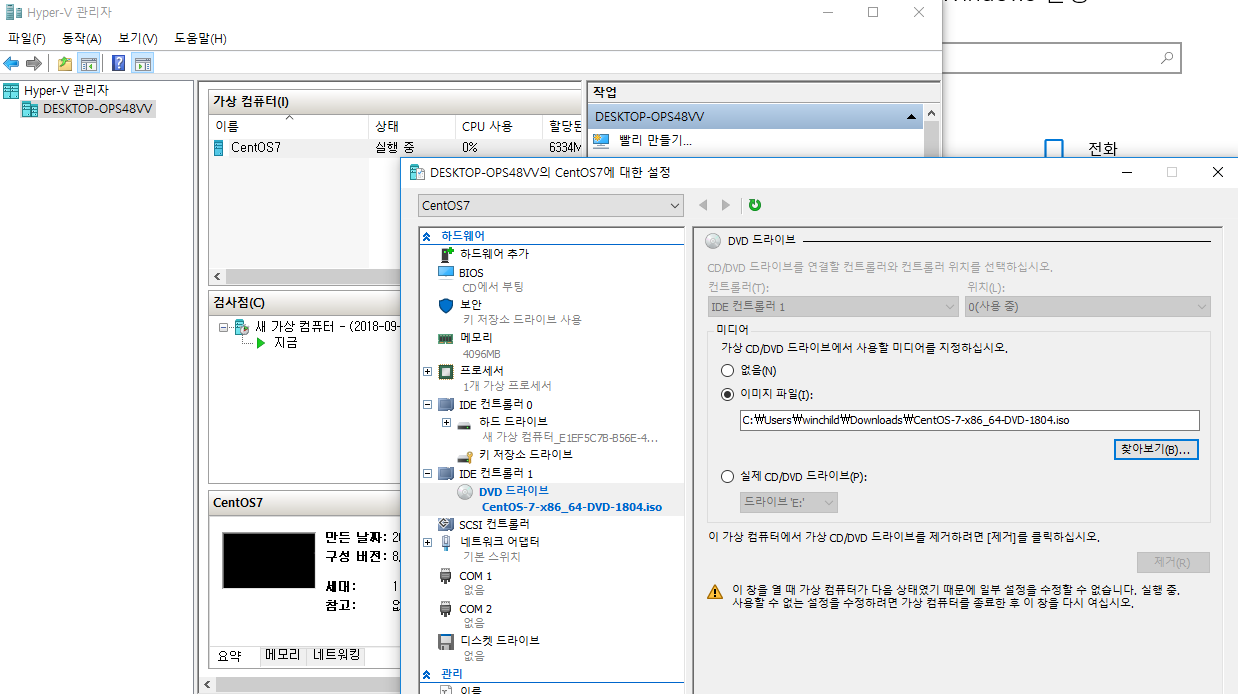The height and width of the screenshot is (694, 1238).
Task: Click the 상태 column header
Action: (x=411, y=127)
